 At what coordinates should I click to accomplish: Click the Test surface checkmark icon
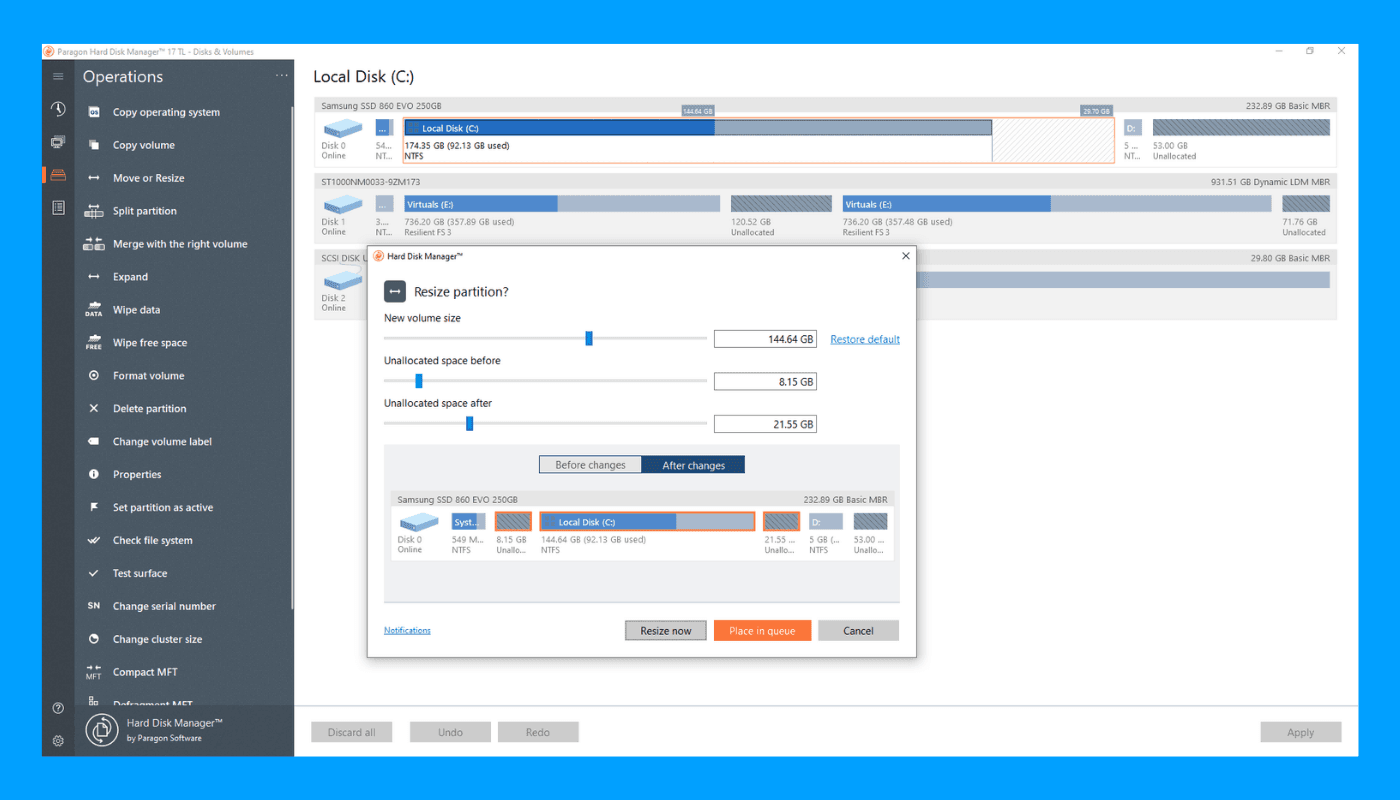[94, 574]
